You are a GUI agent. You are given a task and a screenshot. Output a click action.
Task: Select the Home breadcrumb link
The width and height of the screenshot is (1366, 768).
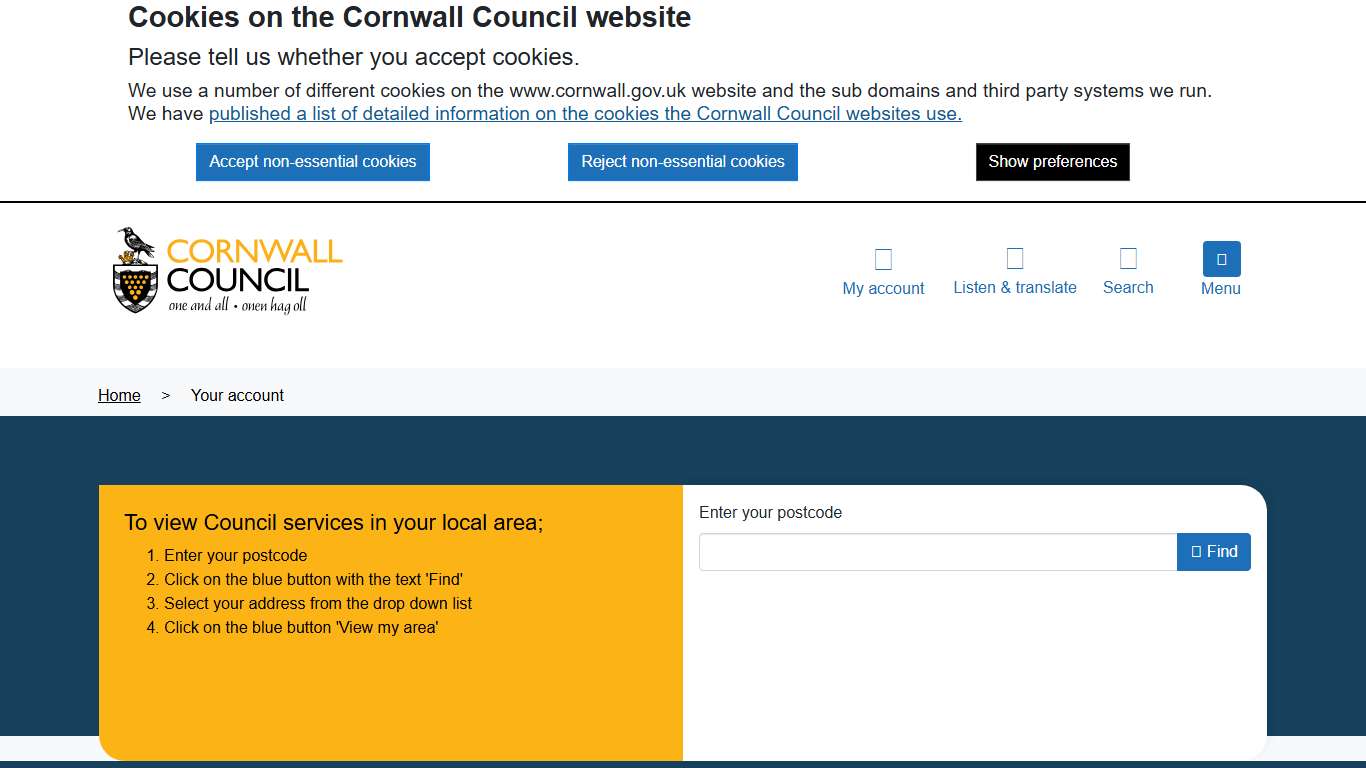coord(119,395)
